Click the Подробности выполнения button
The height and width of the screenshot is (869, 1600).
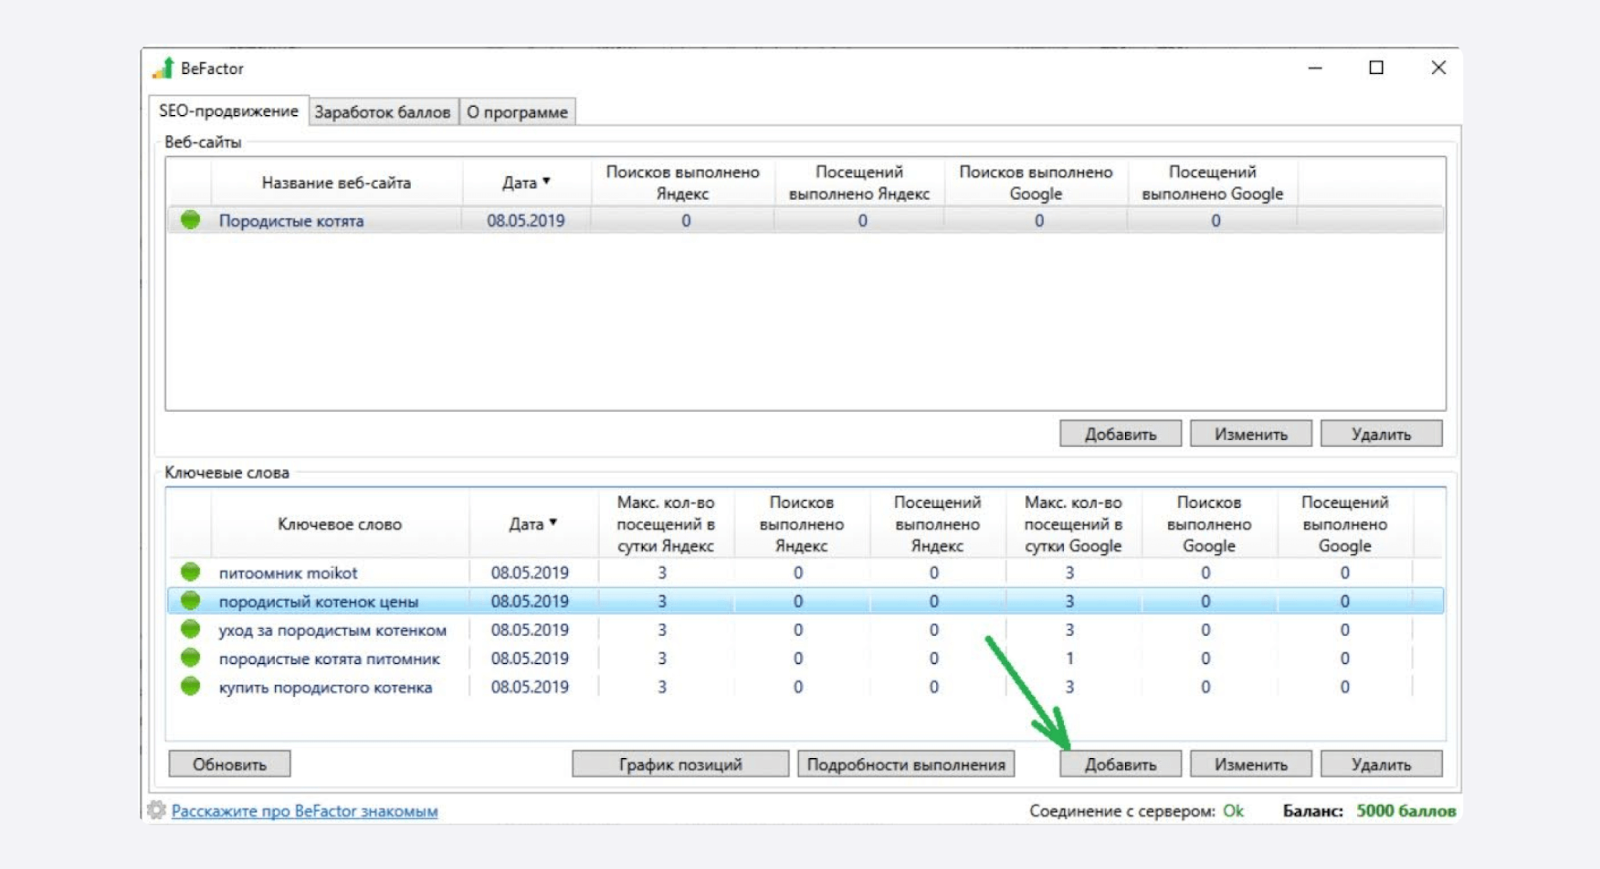906,764
